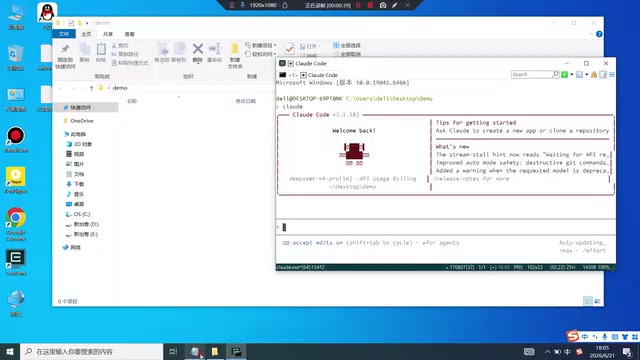640x360 pixels.
Task: Switch Explorer to large icons view
Action: [597, 301]
